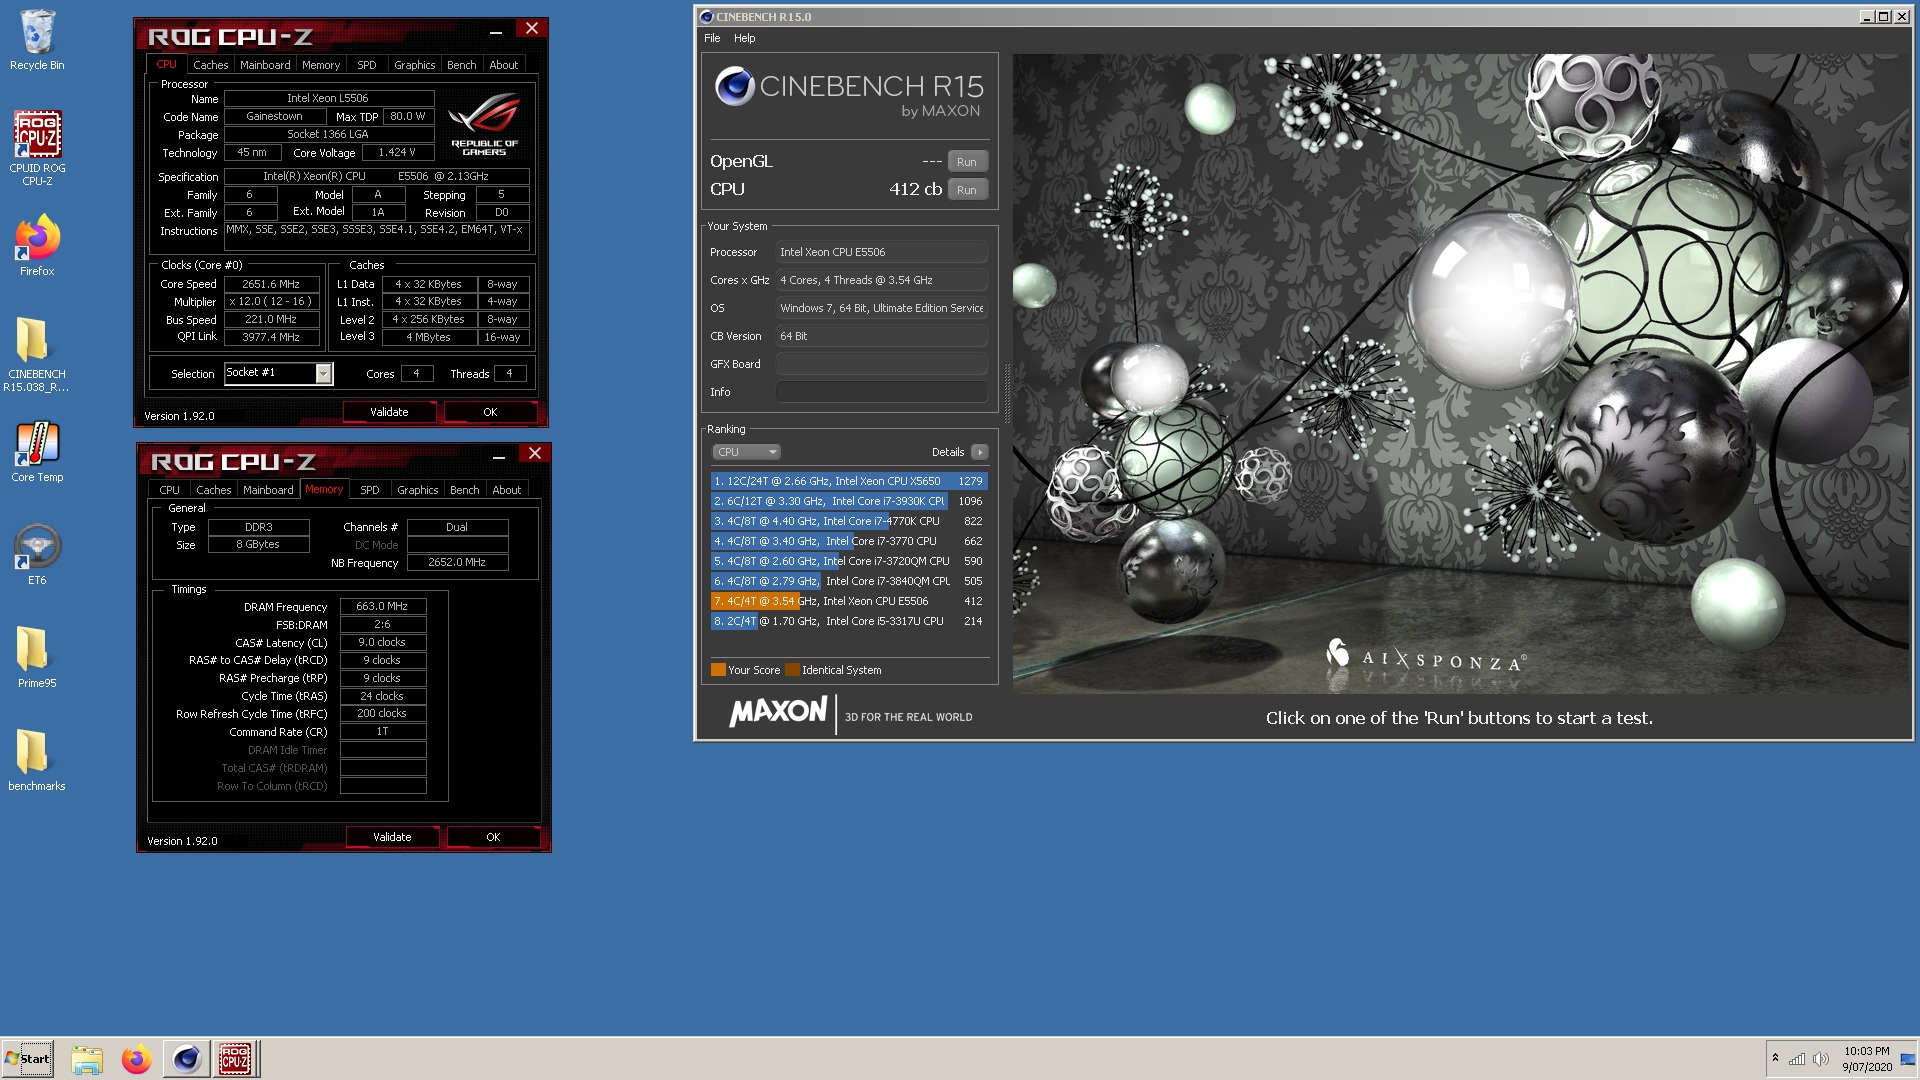Switch to Caches tab in top CPU-Z window
The image size is (1920, 1080).
[x=211, y=65]
